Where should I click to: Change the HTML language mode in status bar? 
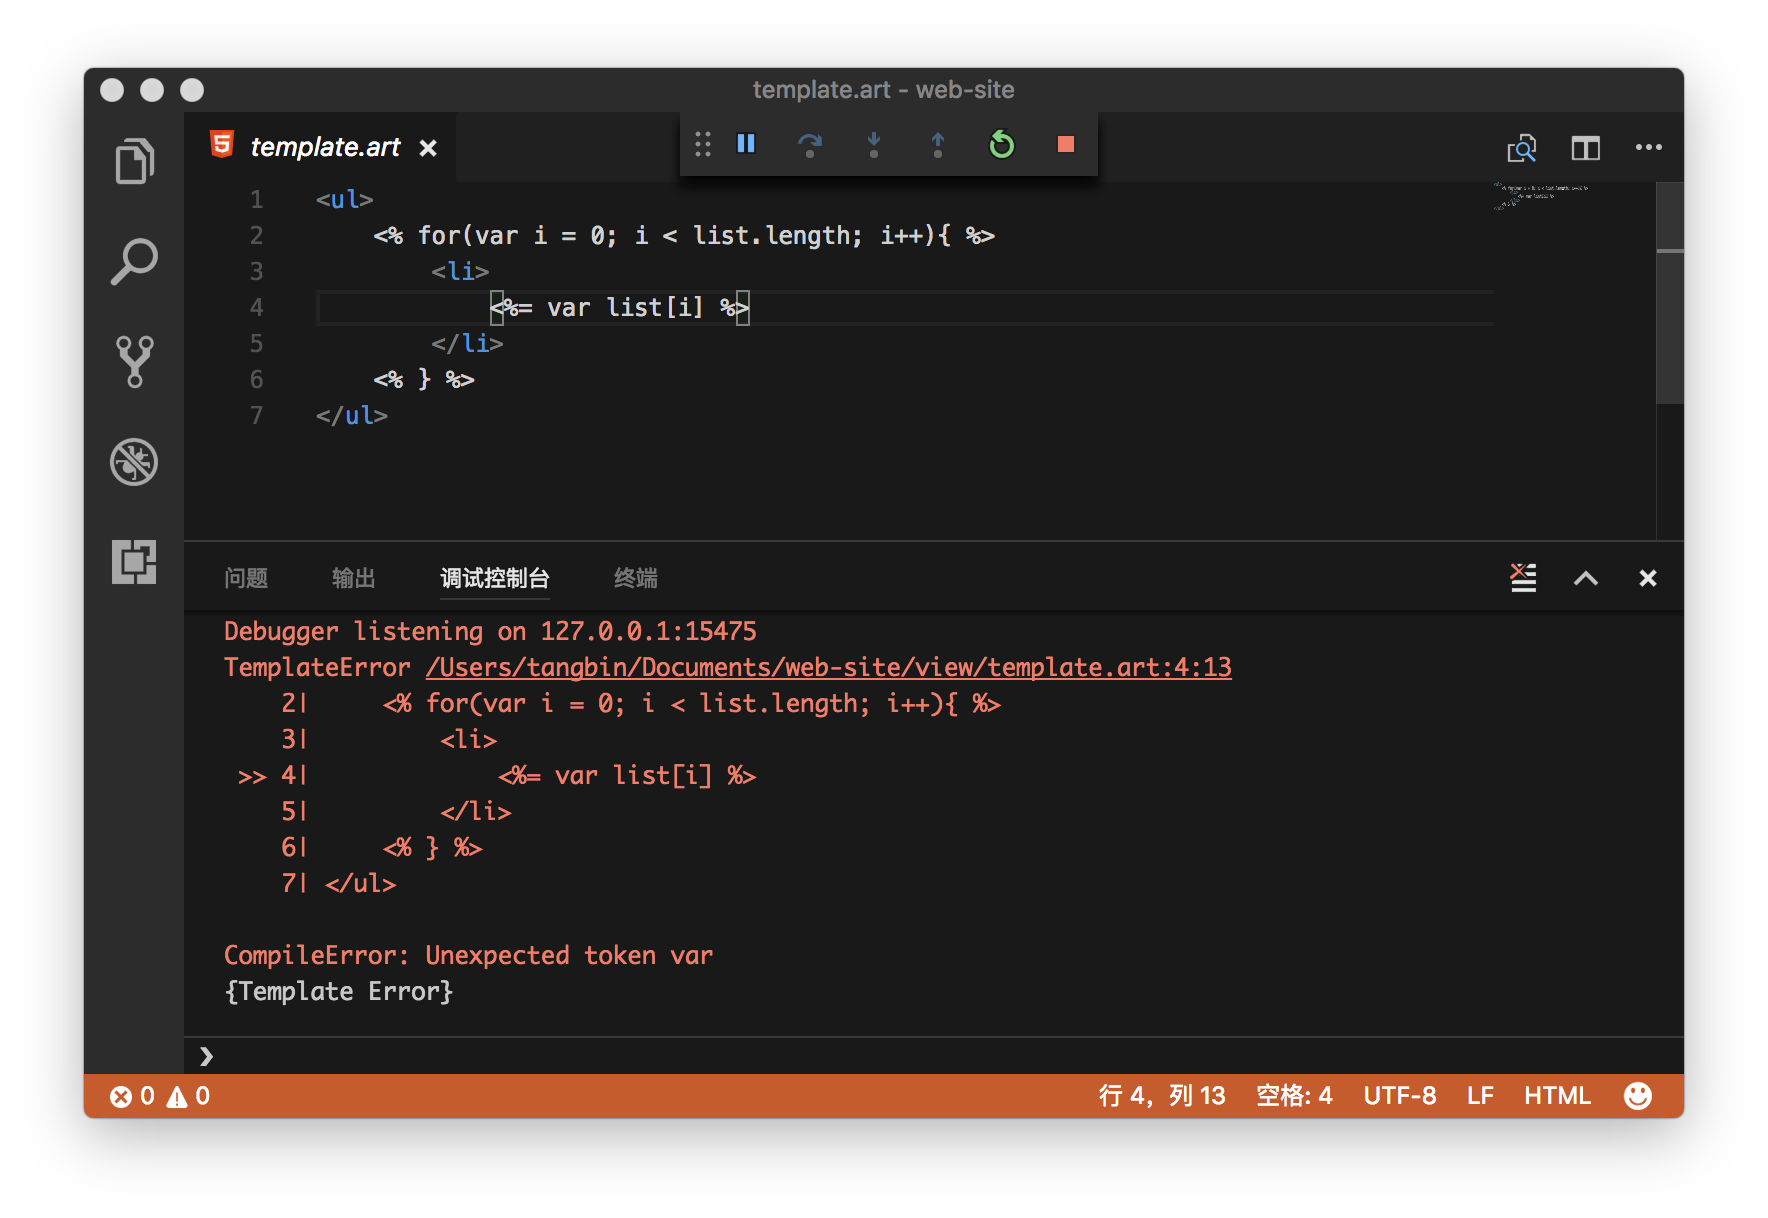click(x=1557, y=1096)
